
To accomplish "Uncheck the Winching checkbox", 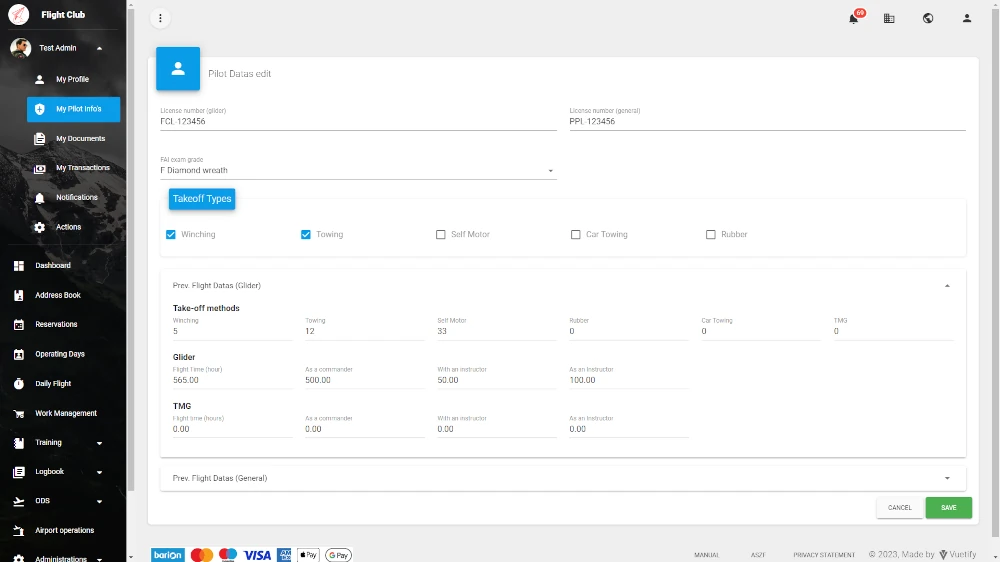I will [171, 235].
